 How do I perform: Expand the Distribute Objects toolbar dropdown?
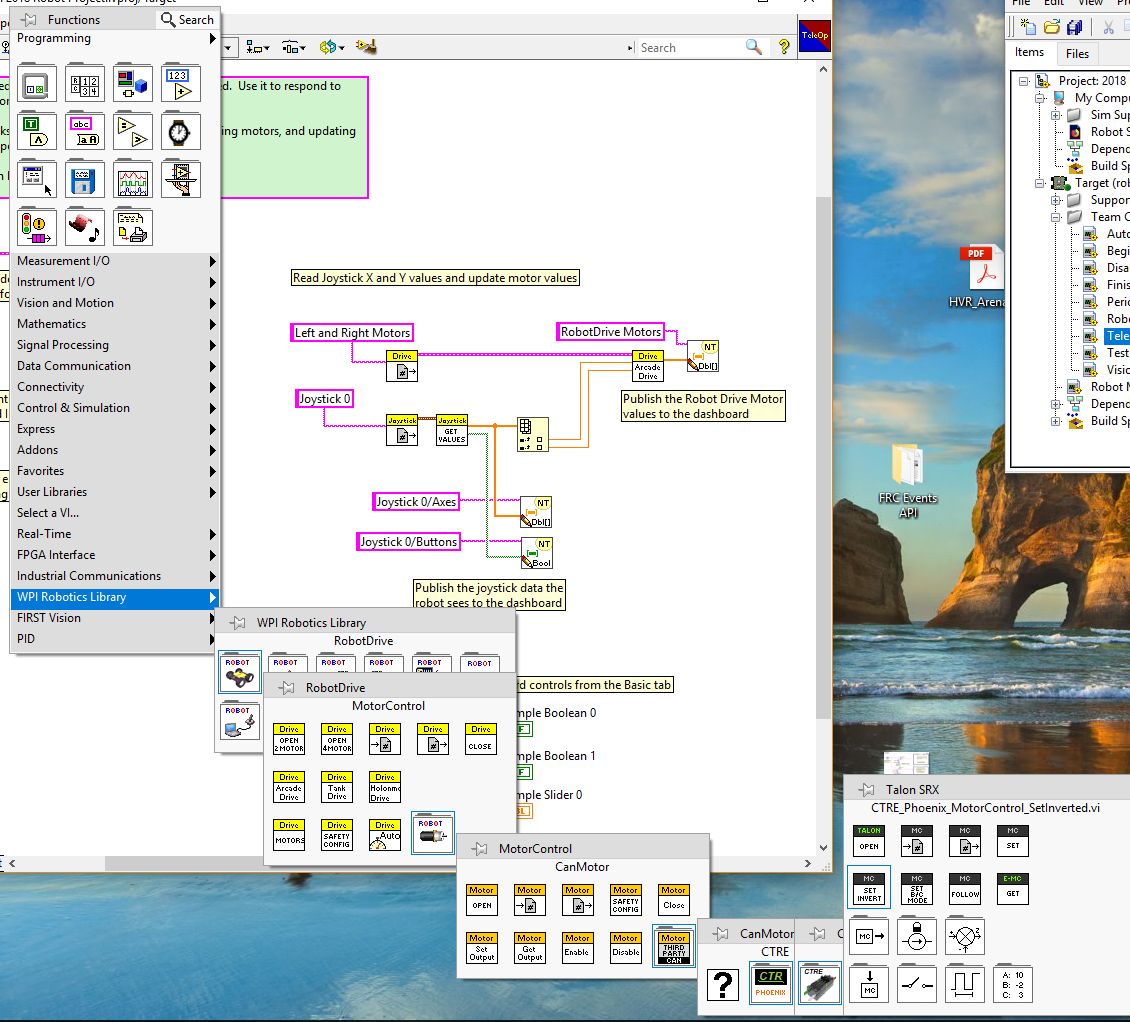294,48
